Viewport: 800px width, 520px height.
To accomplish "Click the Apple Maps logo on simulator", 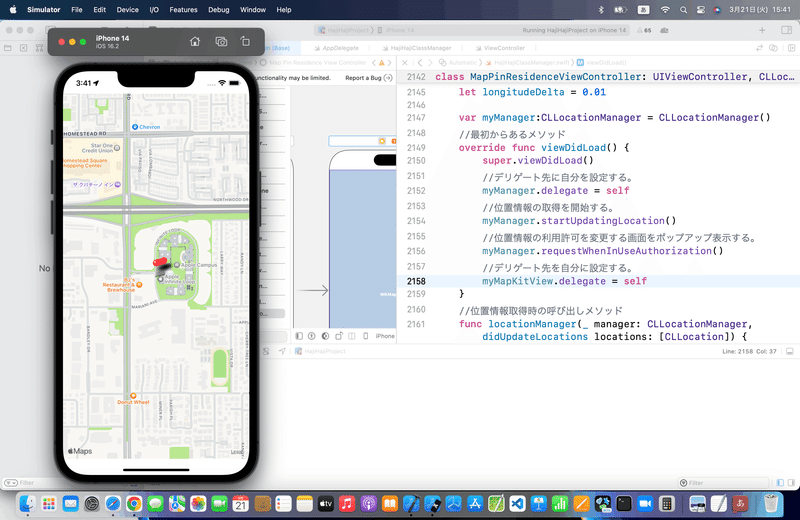I will coord(80,451).
